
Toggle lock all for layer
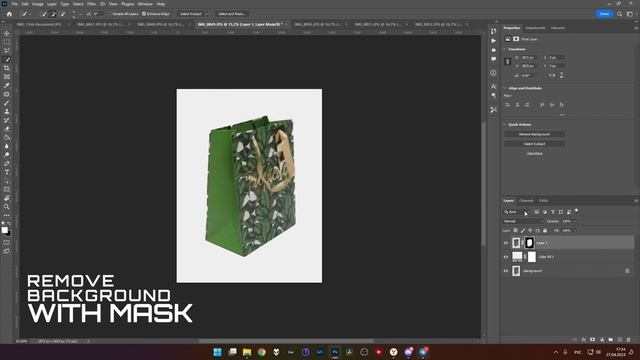tap(545, 230)
